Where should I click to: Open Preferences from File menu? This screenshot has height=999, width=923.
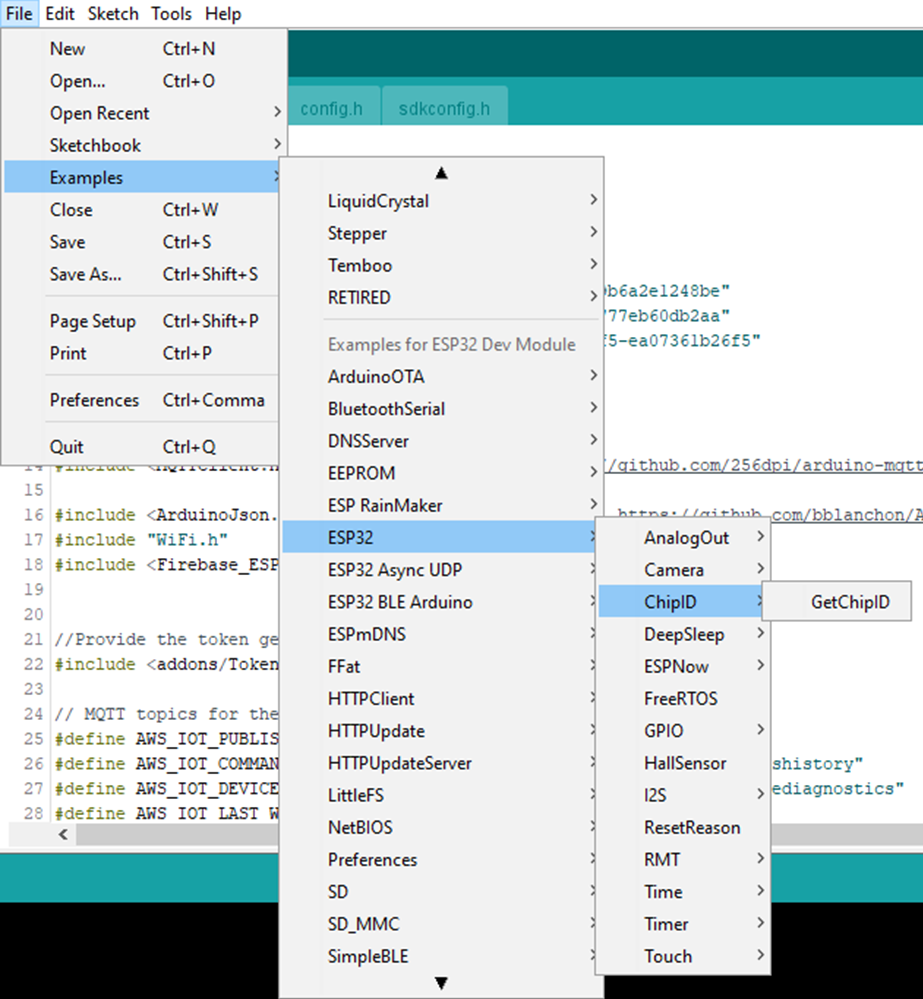click(x=143, y=400)
